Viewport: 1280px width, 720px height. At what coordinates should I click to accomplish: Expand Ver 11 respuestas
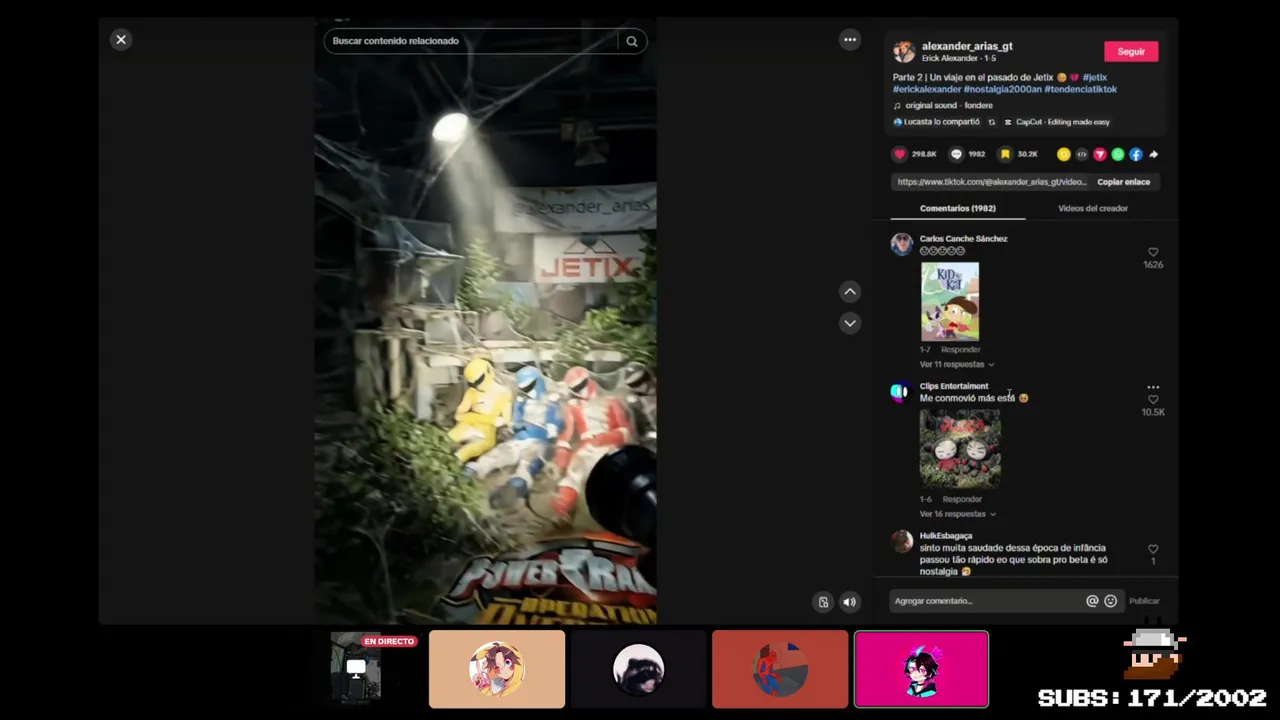click(956, 364)
